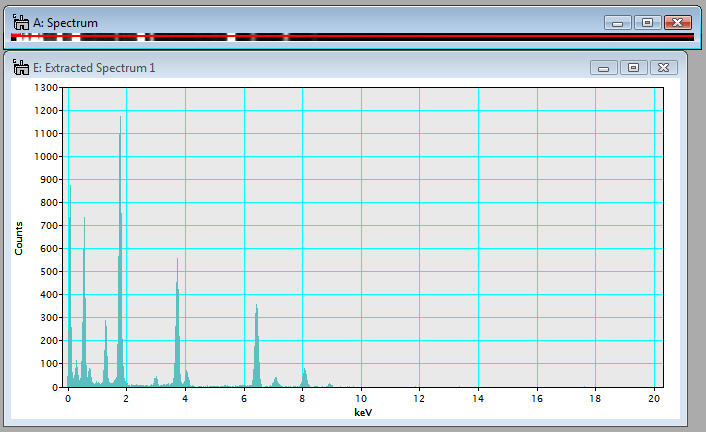The height and width of the screenshot is (432, 706).
Task: Click the 6 tick on keV axis
Action: 244,398
